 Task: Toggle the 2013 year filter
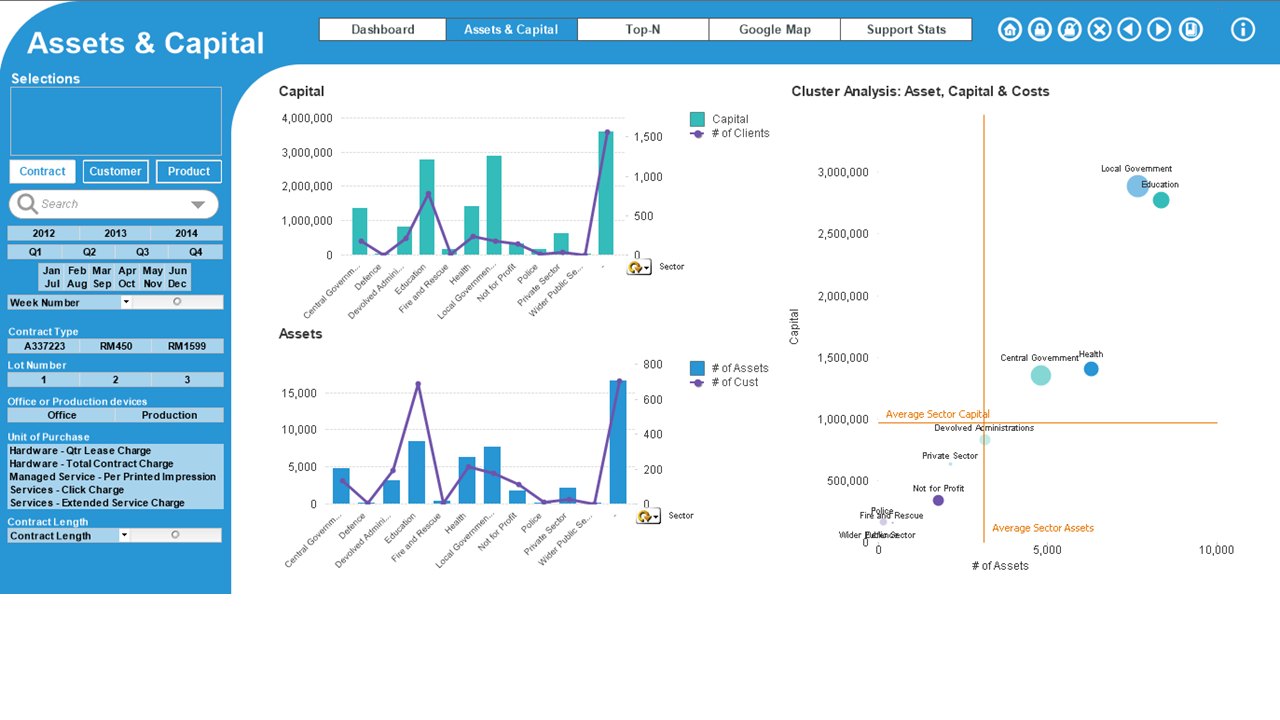[x=115, y=233]
